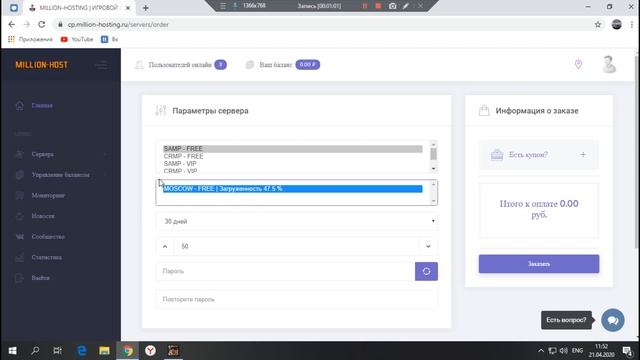Open the Приложения bookmarks shortcut
The width and height of the screenshot is (640, 360).
[31, 39]
